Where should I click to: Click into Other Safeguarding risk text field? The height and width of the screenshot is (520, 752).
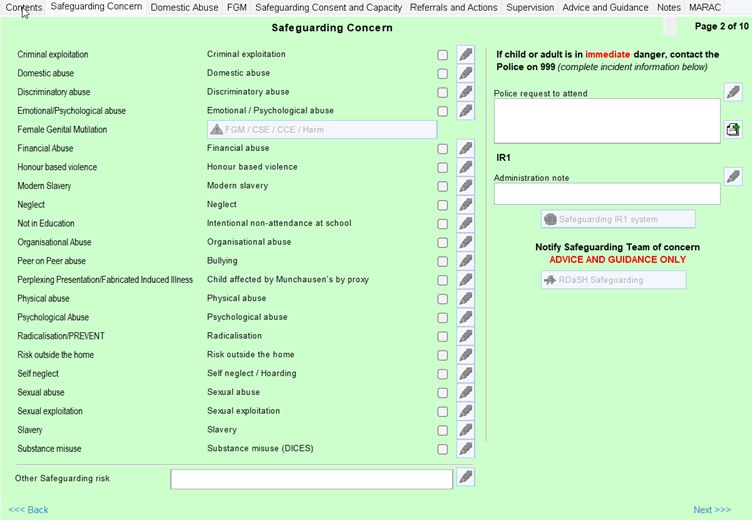coord(312,479)
